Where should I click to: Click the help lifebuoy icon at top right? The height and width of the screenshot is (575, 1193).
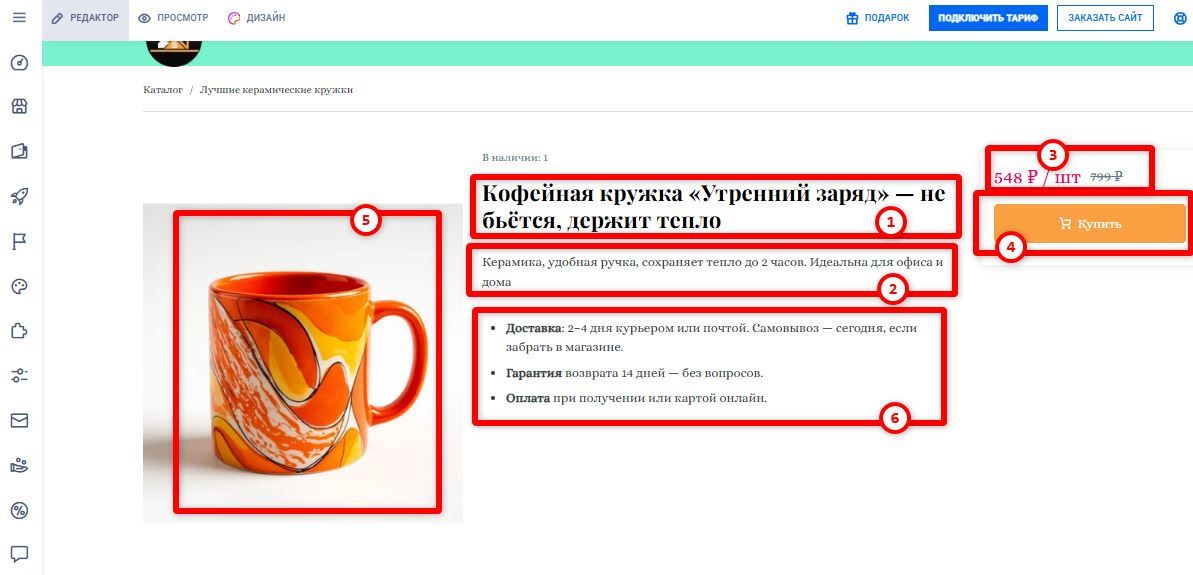click(x=1181, y=18)
